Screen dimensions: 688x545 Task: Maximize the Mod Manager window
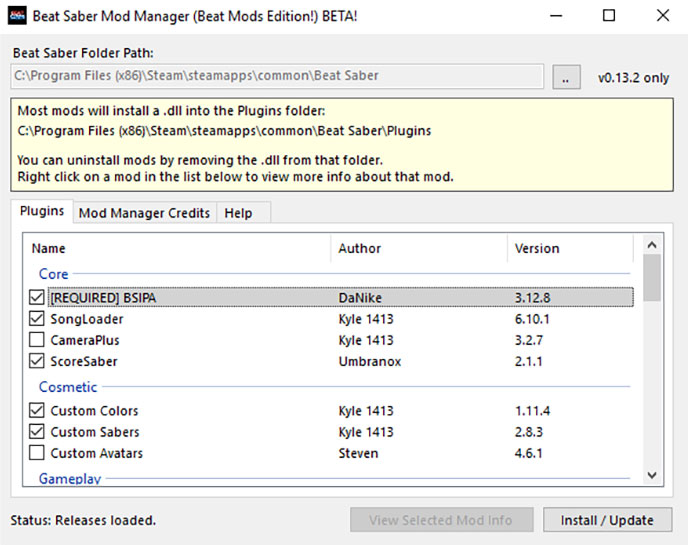[x=609, y=16]
